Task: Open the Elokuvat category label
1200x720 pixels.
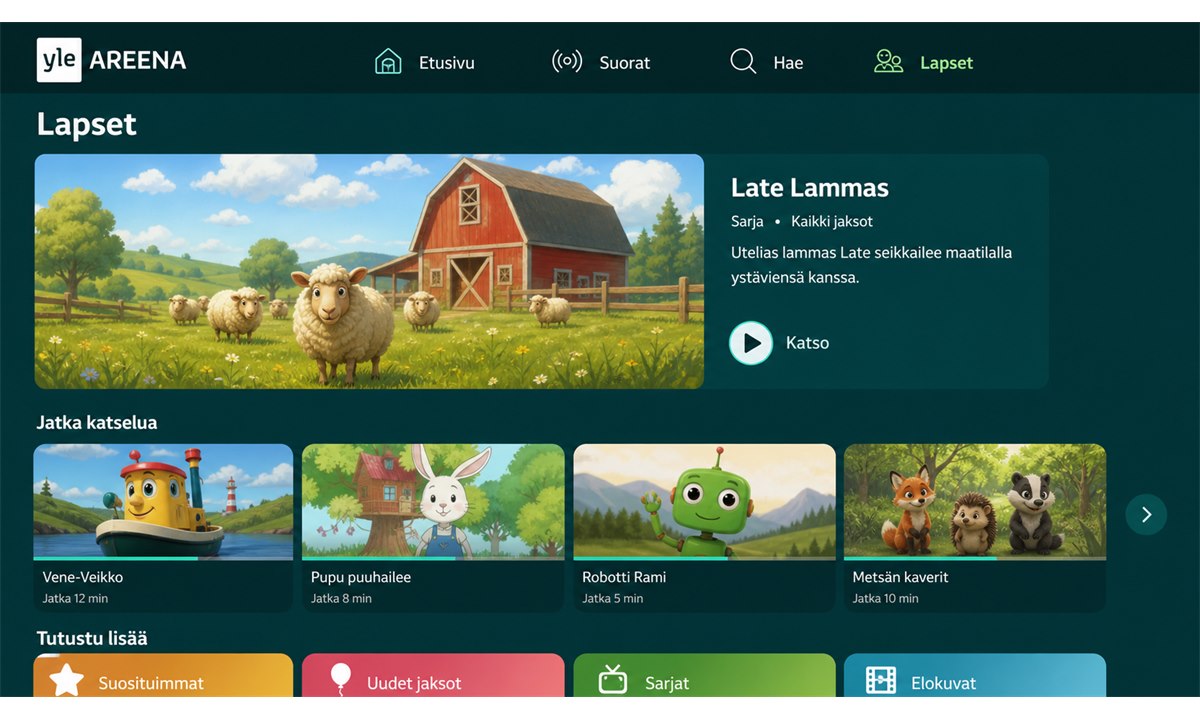Action: pyautogui.click(x=944, y=684)
